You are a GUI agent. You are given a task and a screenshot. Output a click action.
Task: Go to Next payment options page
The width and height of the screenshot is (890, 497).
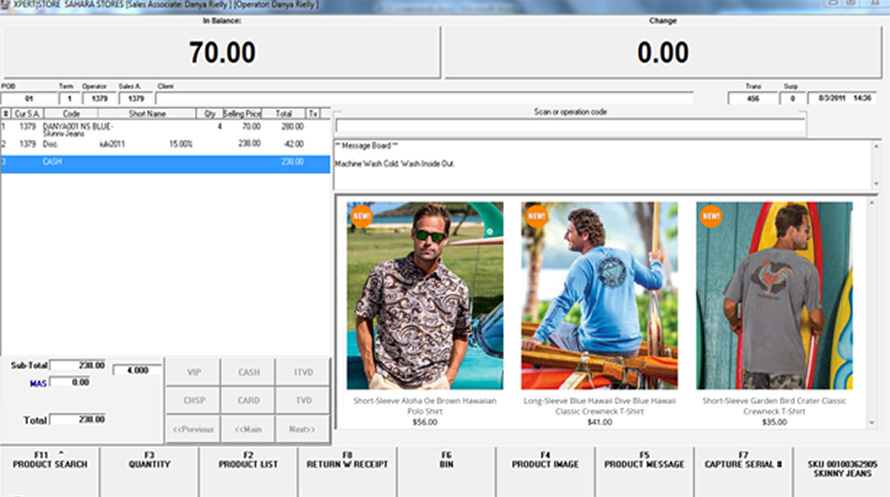302,429
